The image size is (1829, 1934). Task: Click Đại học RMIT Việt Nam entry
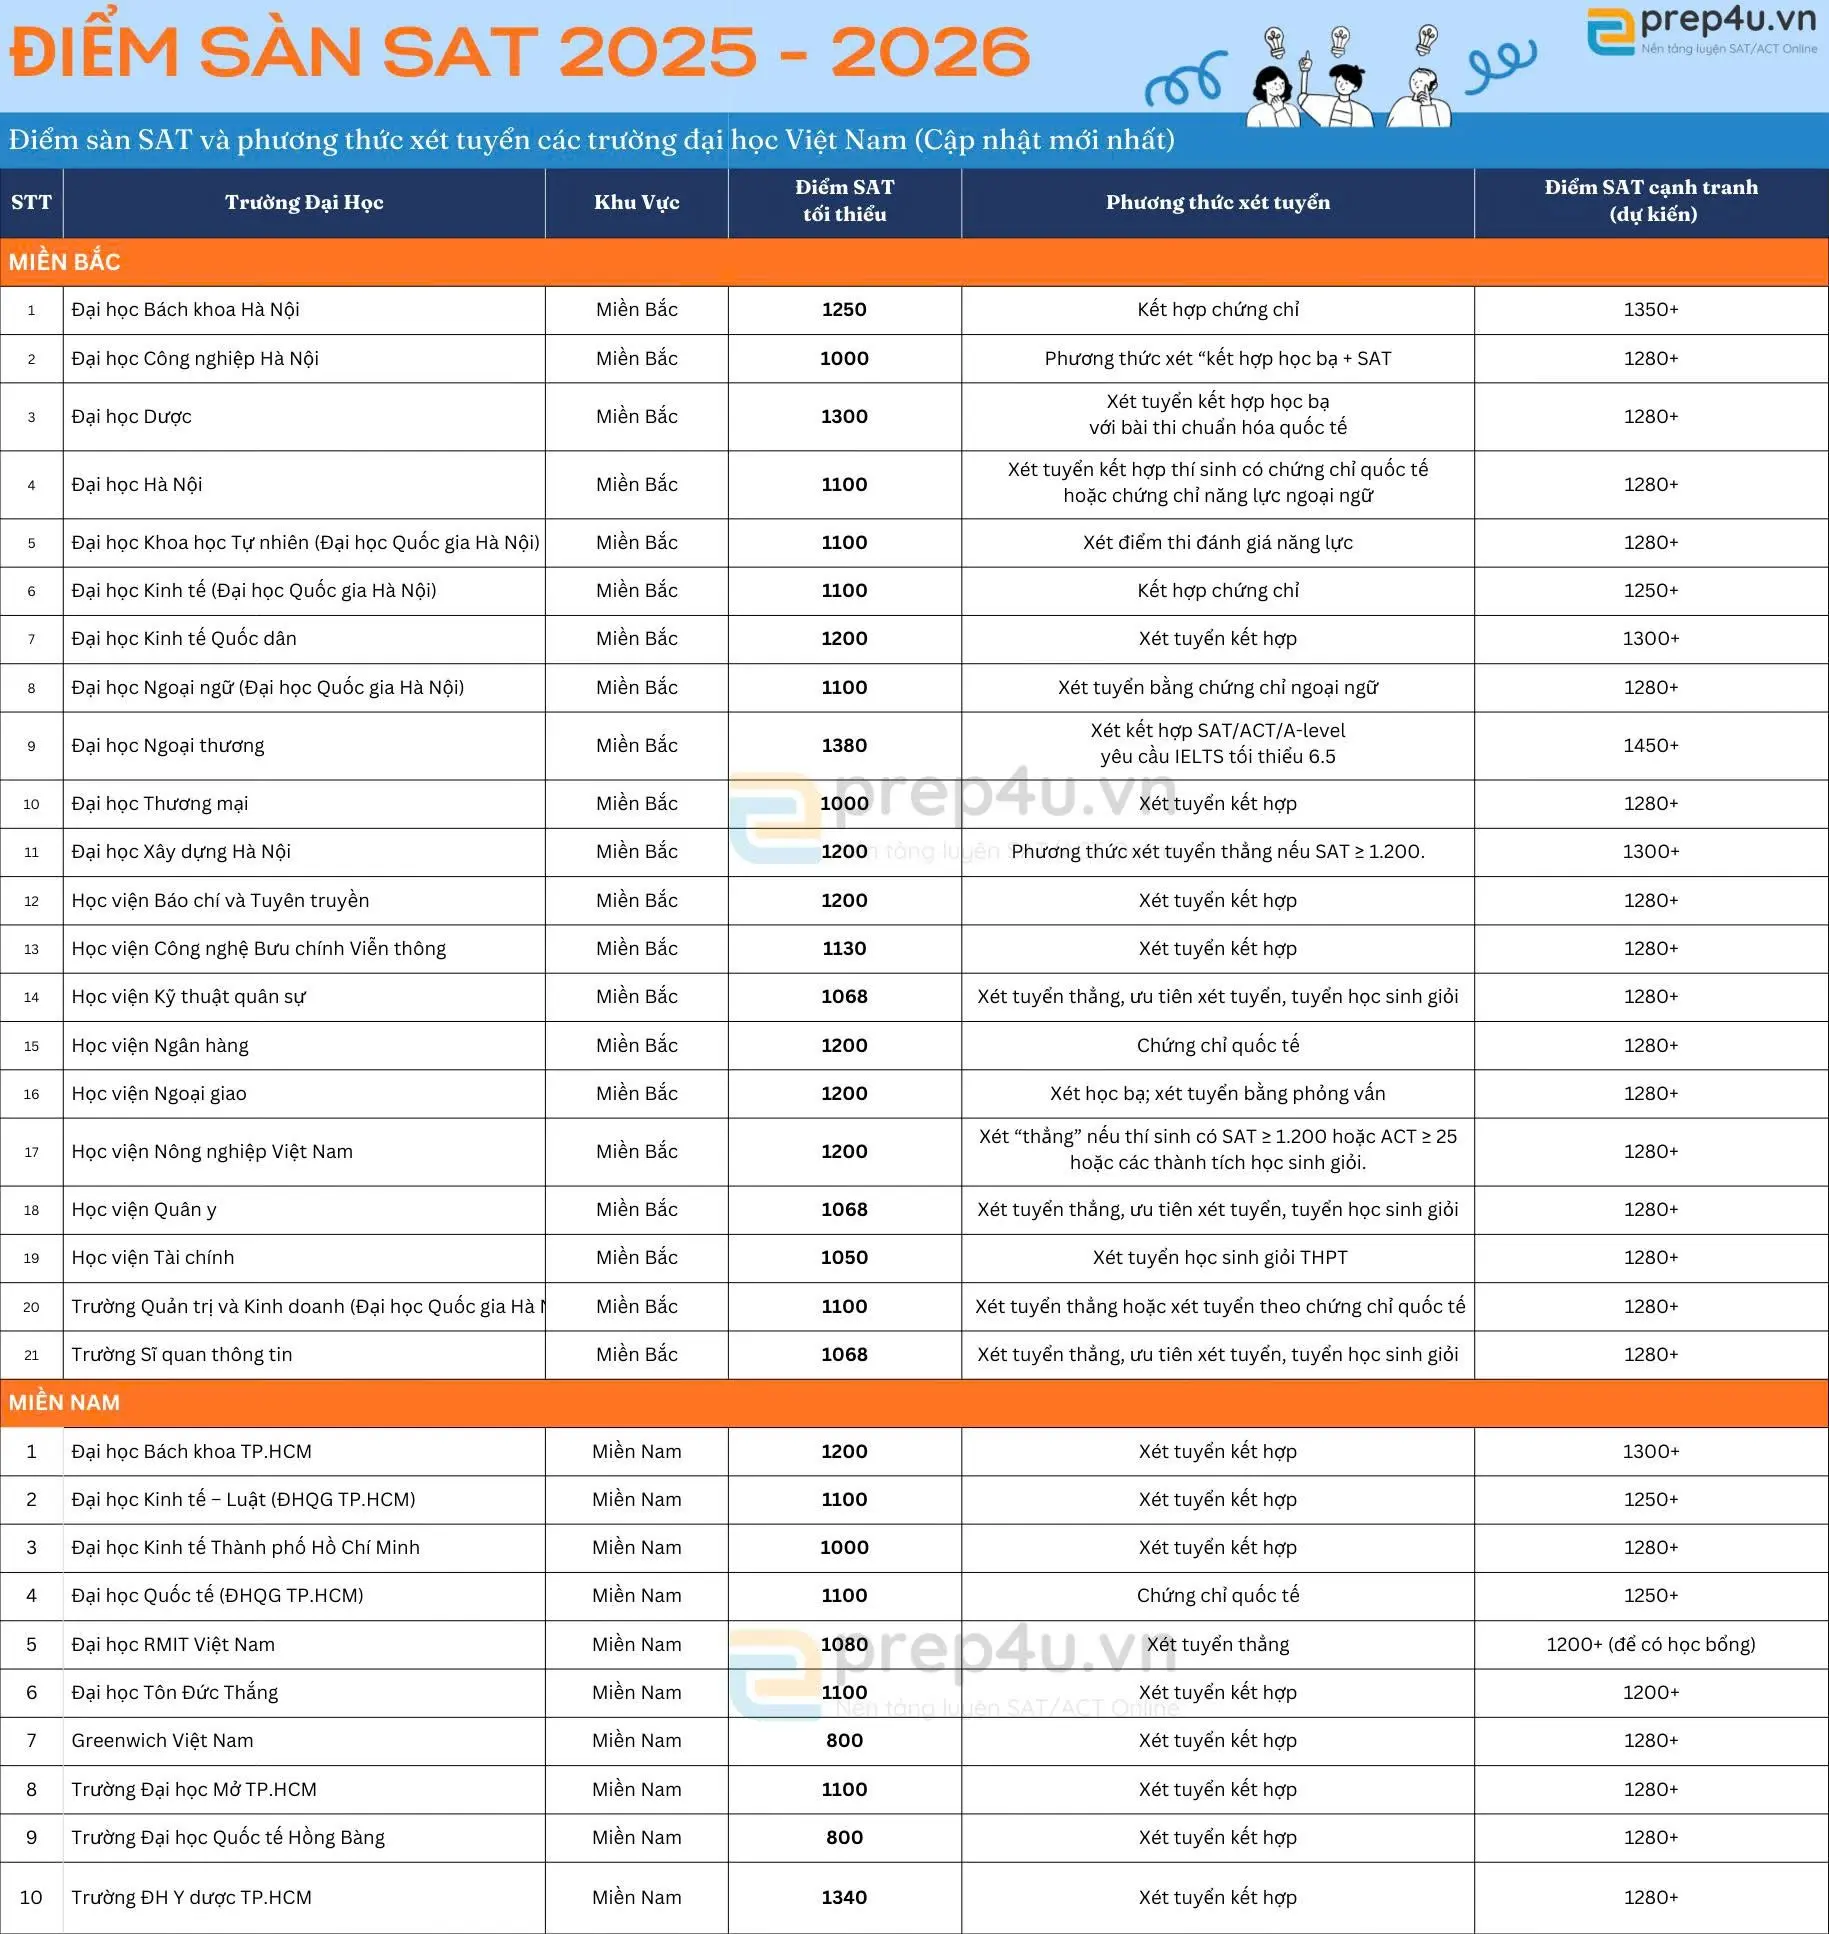pyautogui.click(x=173, y=1644)
